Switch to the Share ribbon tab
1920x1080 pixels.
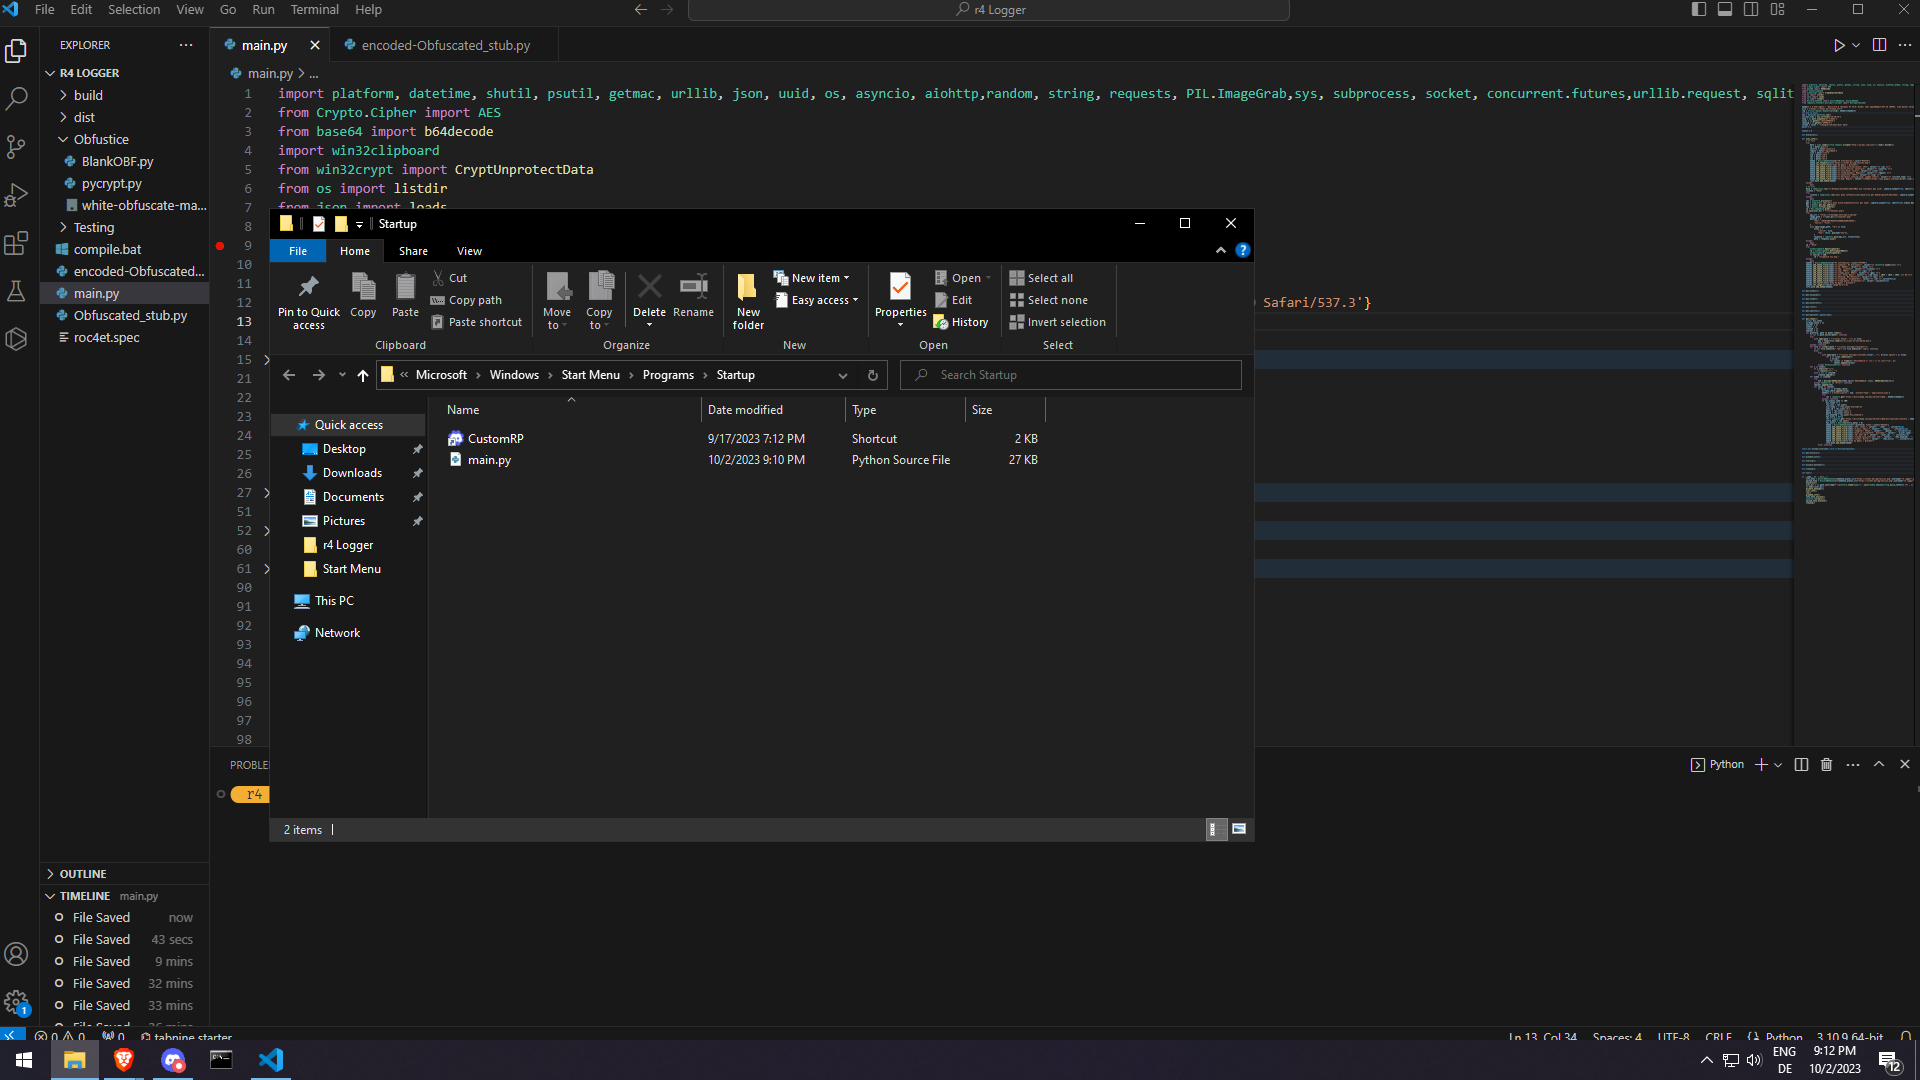[x=413, y=251]
